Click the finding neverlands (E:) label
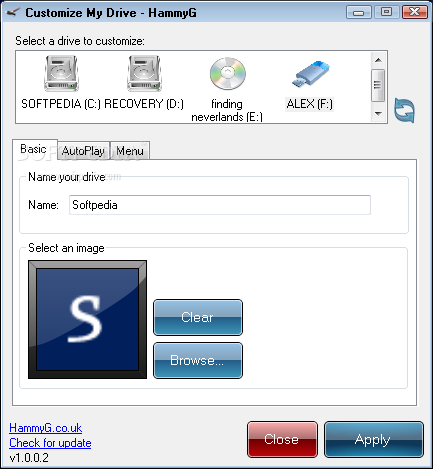Image resolution: width=433 pixels, height=469 pixels. (x=227, y=110)
